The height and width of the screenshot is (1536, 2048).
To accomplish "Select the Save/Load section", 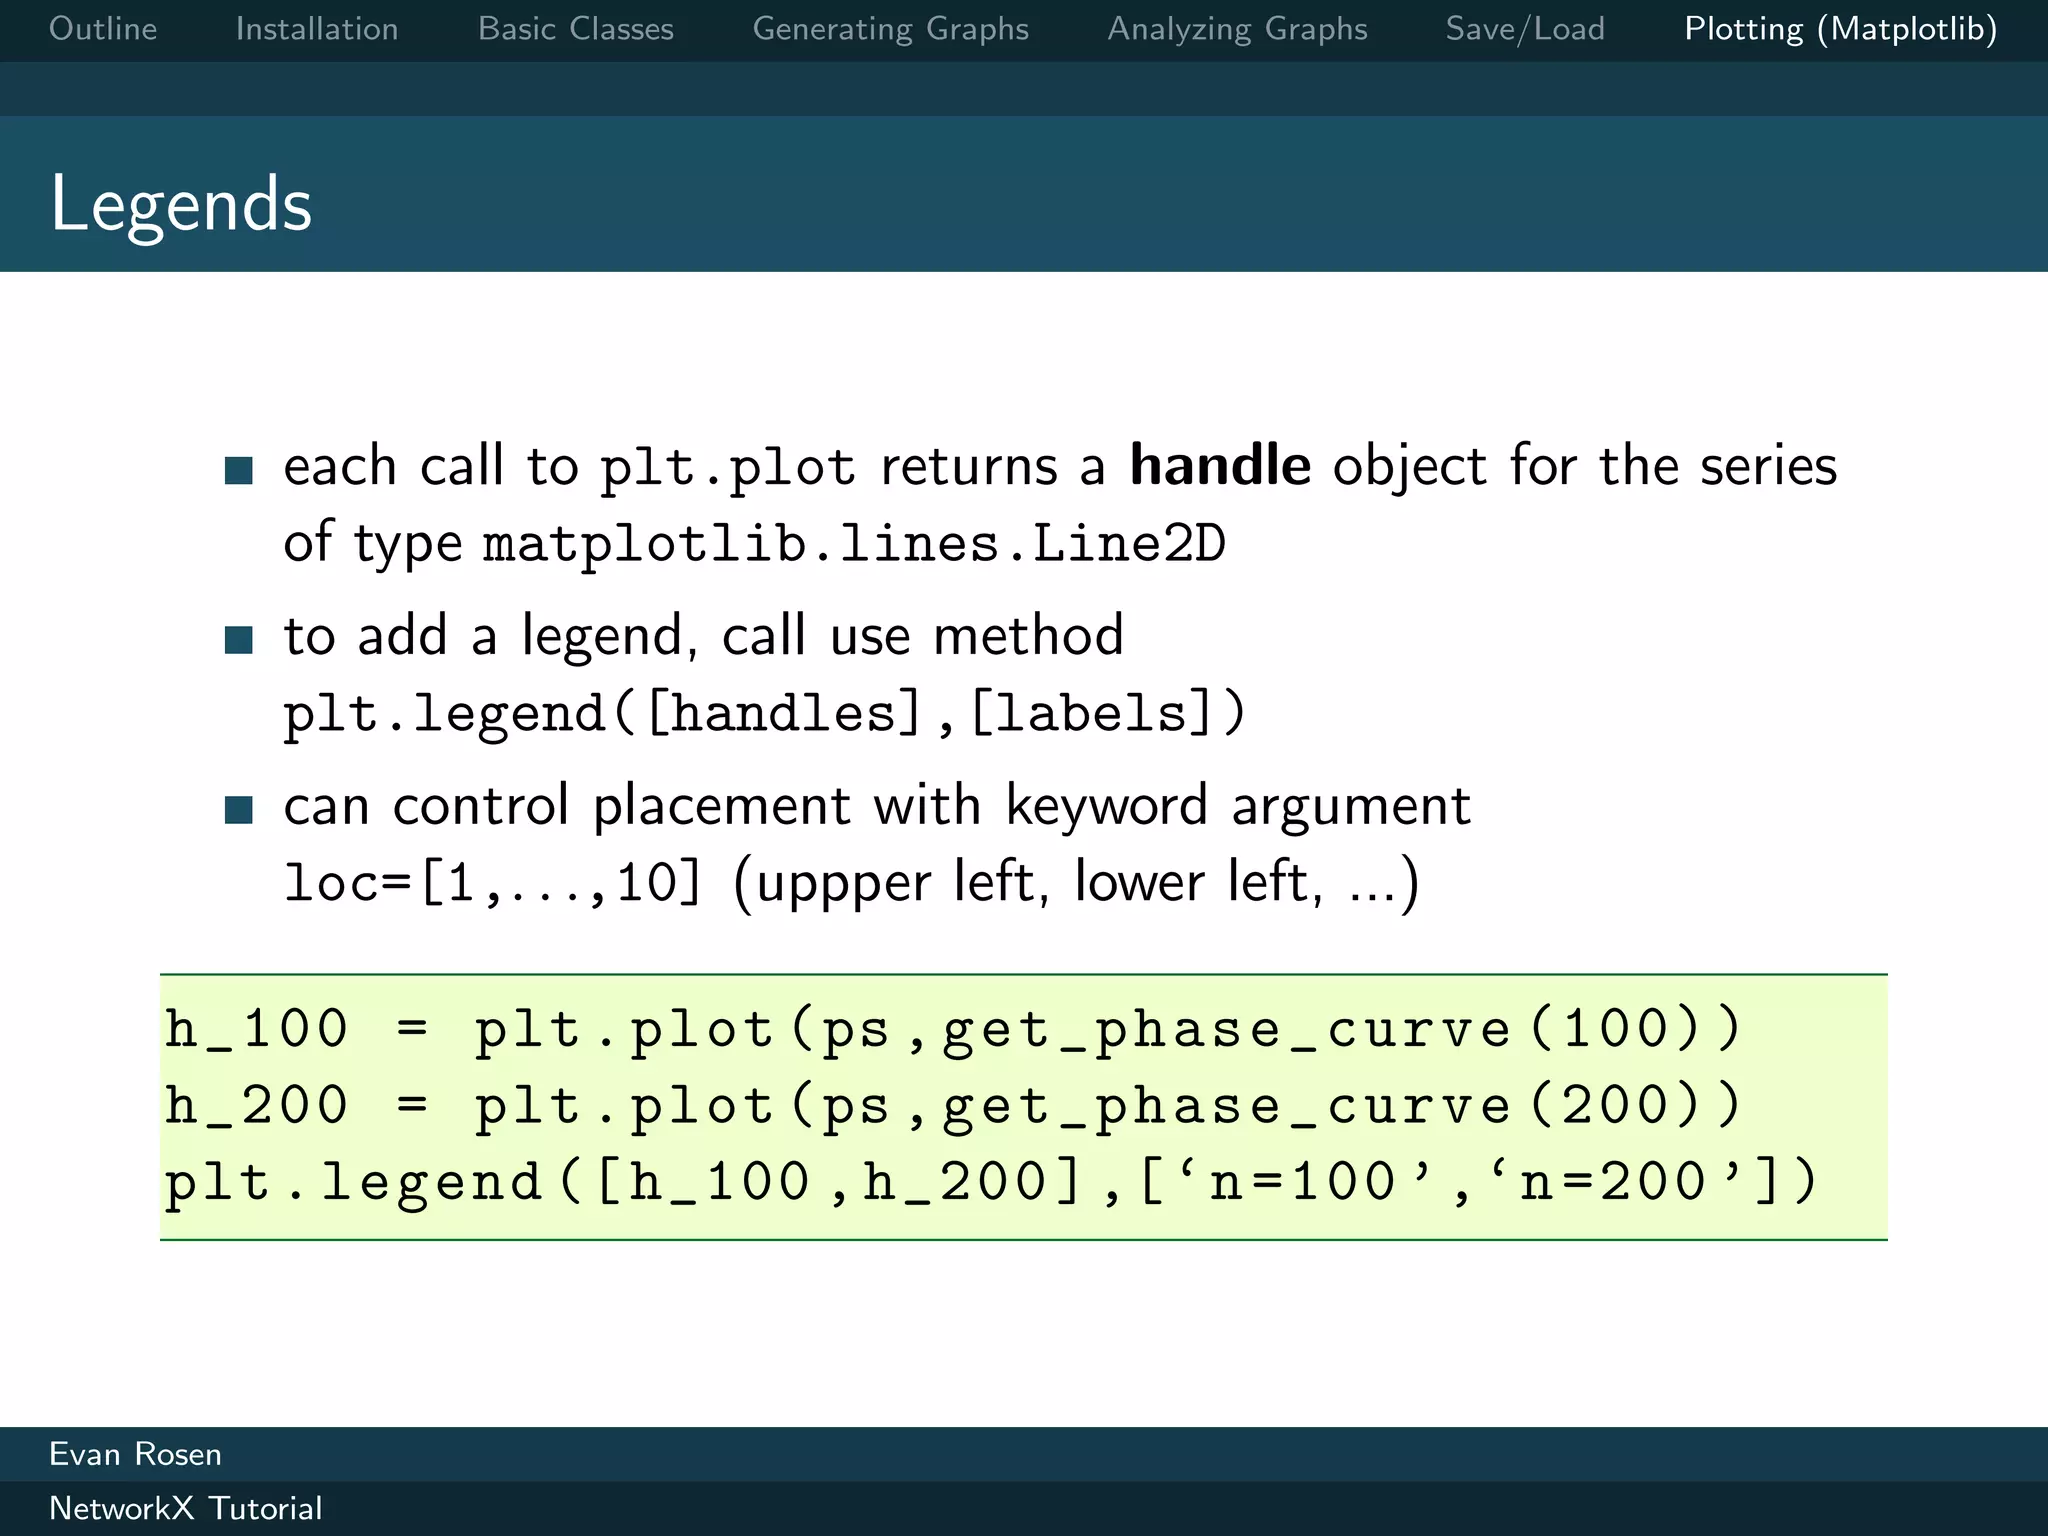I will click(x=1525, y=29).
